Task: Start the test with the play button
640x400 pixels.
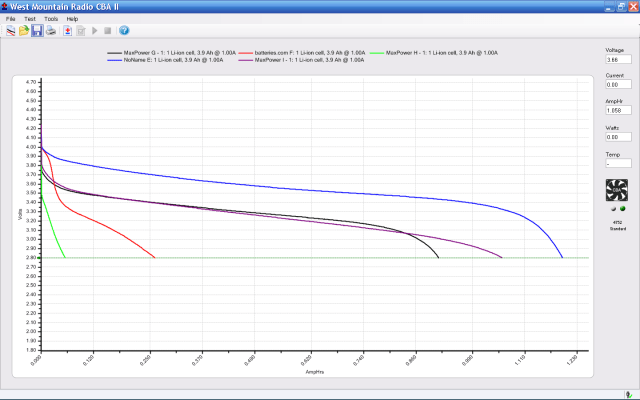Action: tap(95, 31)
